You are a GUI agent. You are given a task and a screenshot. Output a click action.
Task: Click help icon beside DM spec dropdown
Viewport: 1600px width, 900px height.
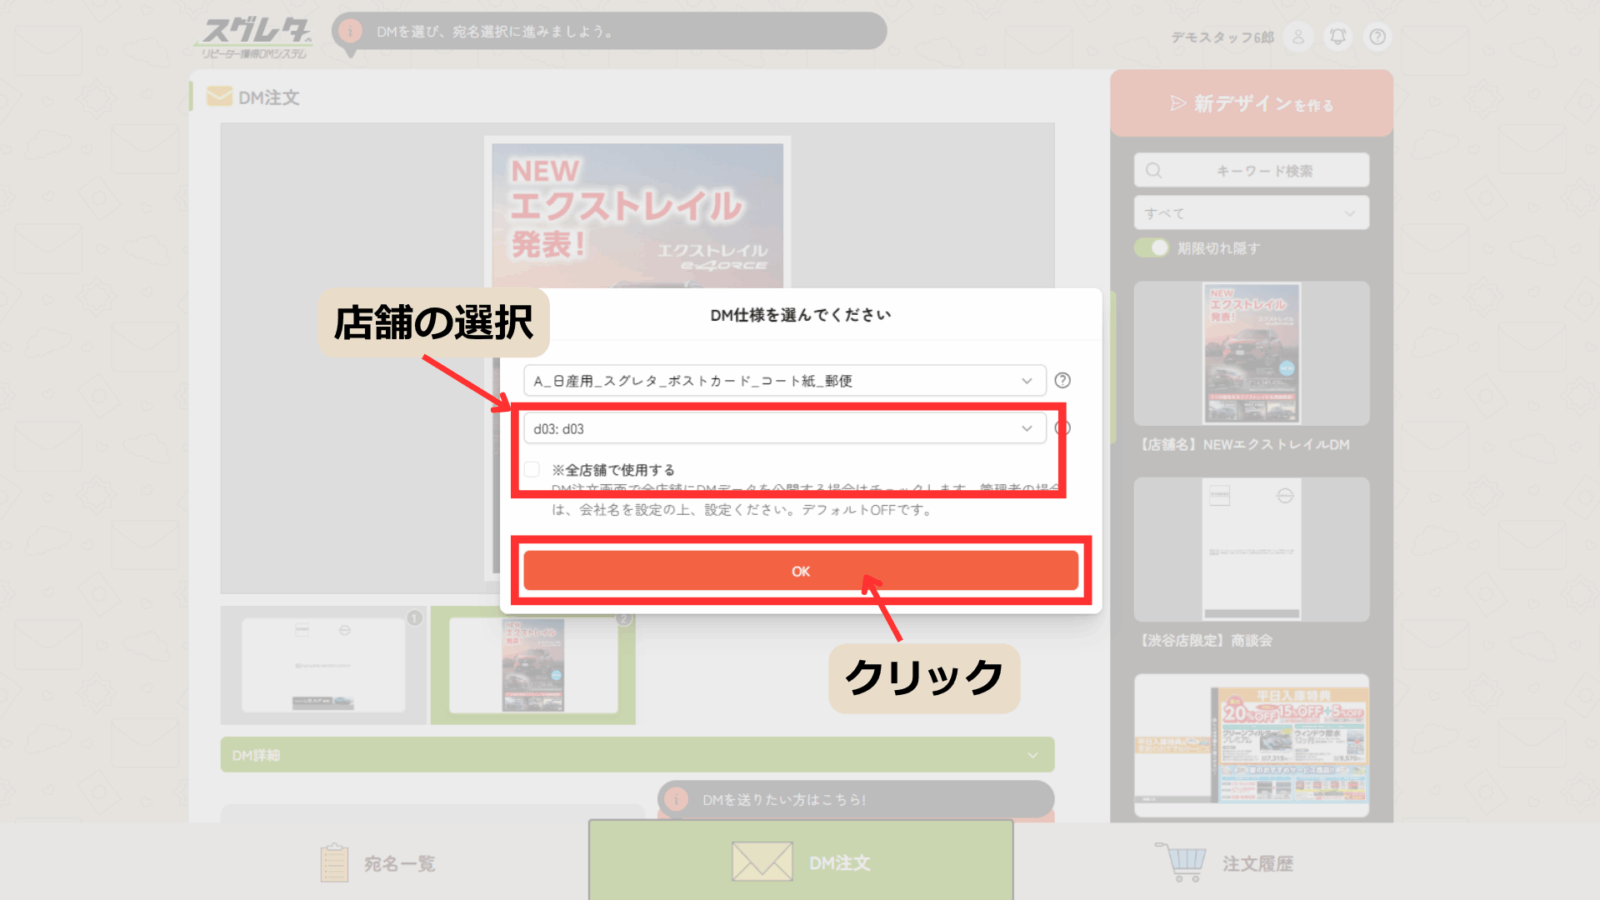[1063, 380]
